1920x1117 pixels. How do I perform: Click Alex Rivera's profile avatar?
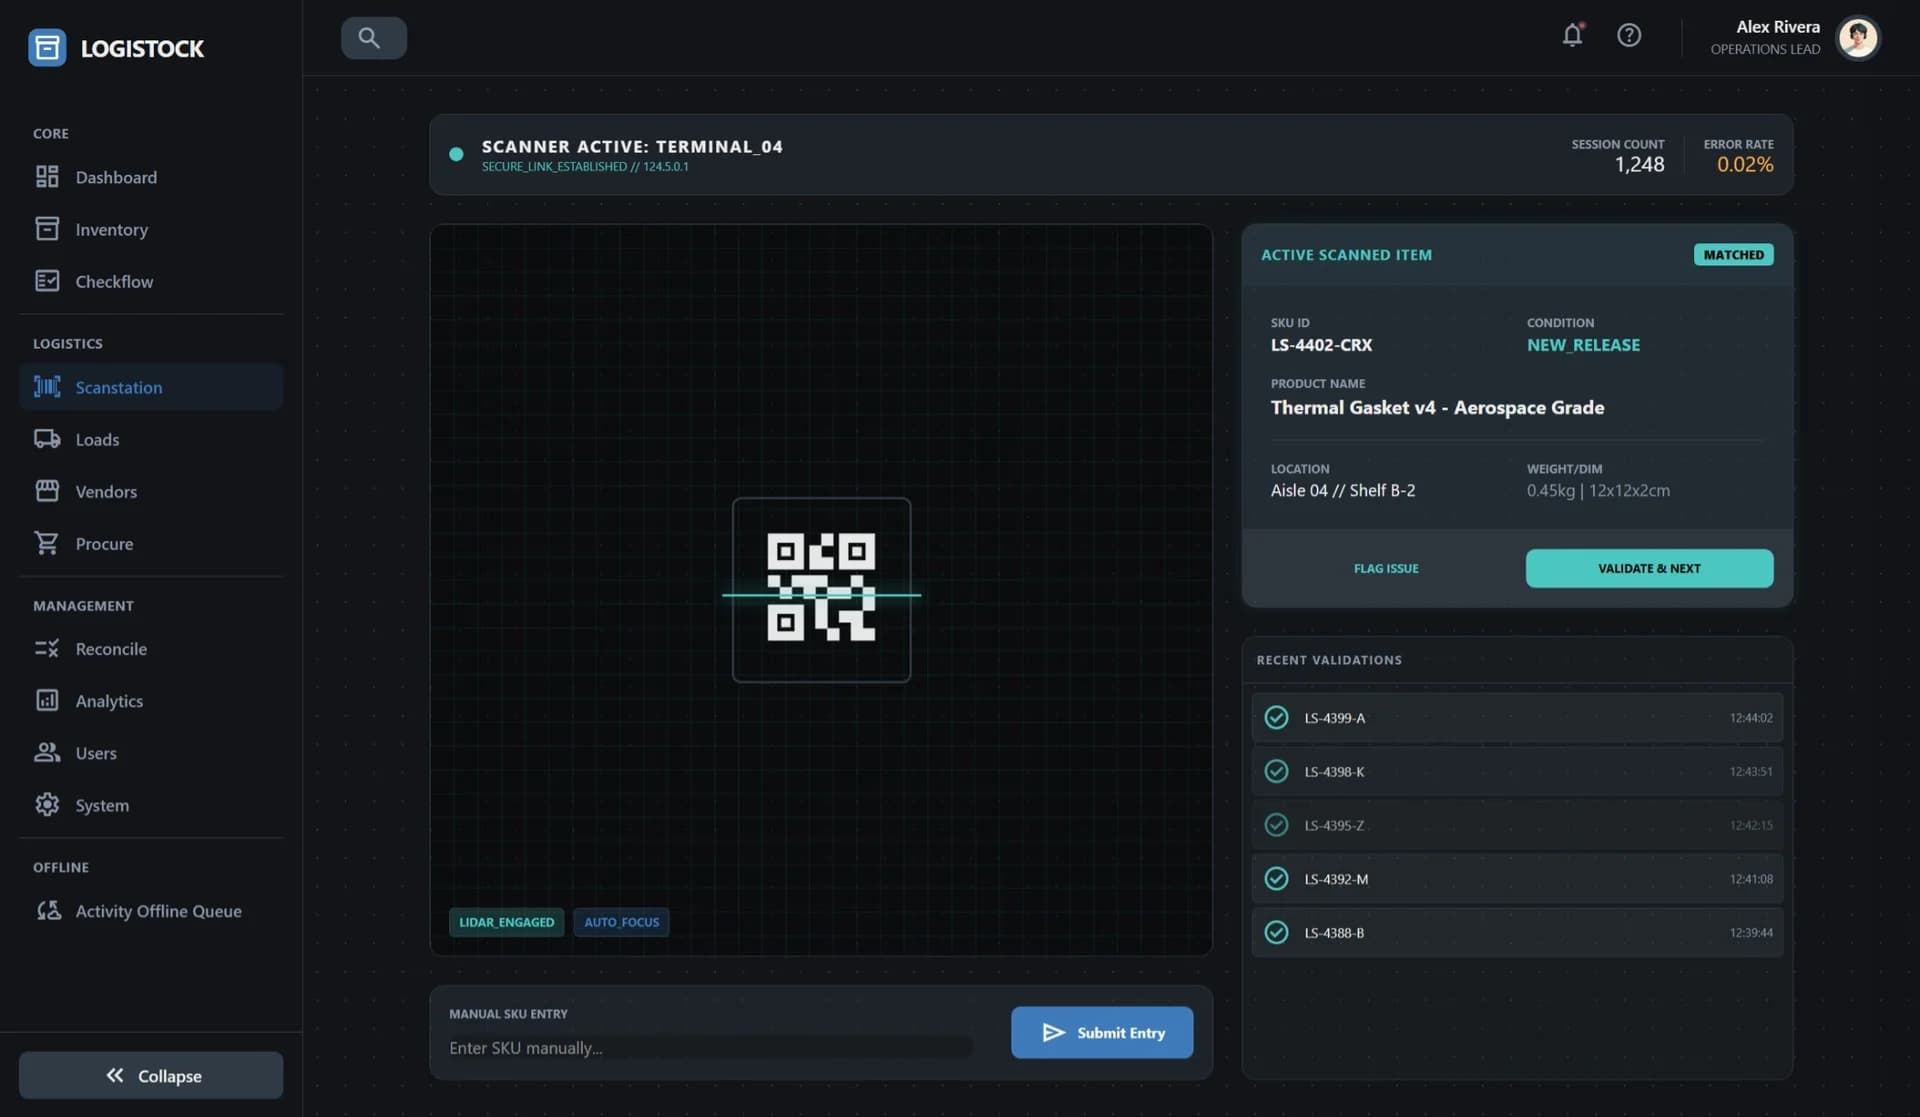pyautogui.click(x=1858, y=38)
